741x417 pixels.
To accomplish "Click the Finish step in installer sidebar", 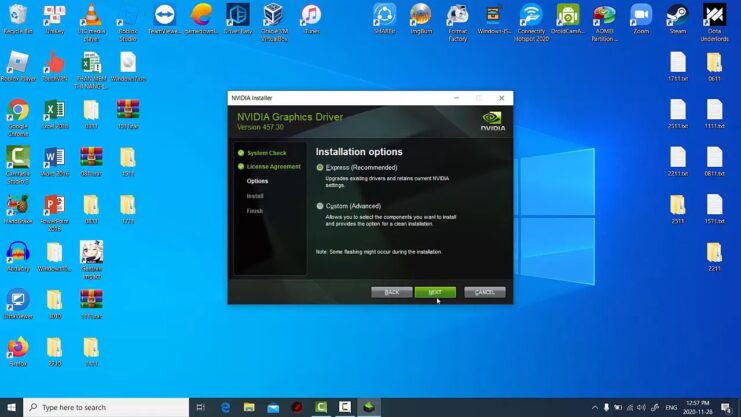I will 255,211.
